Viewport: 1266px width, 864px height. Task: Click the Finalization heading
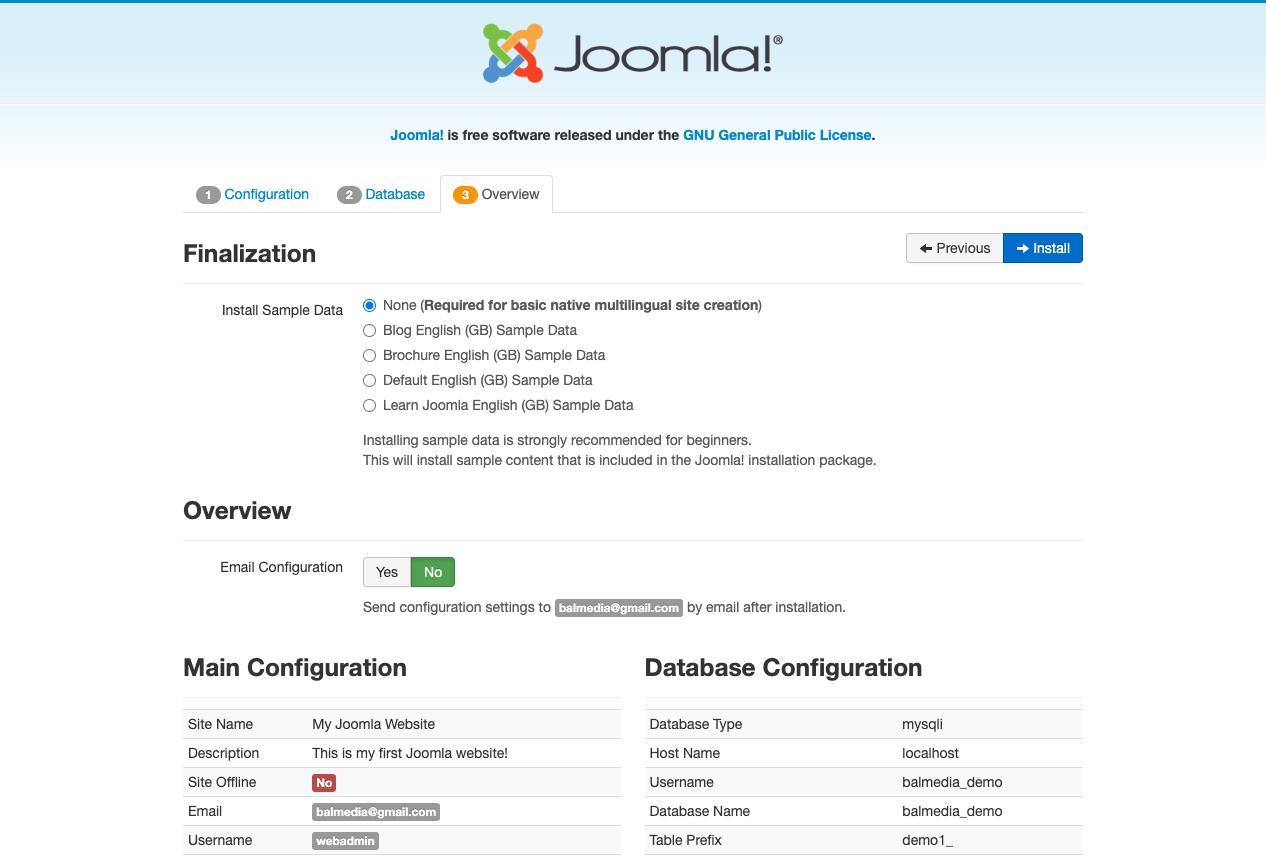click(250, 253)
